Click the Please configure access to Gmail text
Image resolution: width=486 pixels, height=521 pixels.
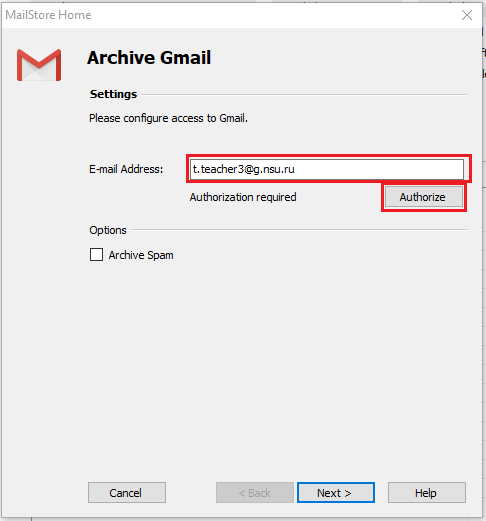point(168,118)
